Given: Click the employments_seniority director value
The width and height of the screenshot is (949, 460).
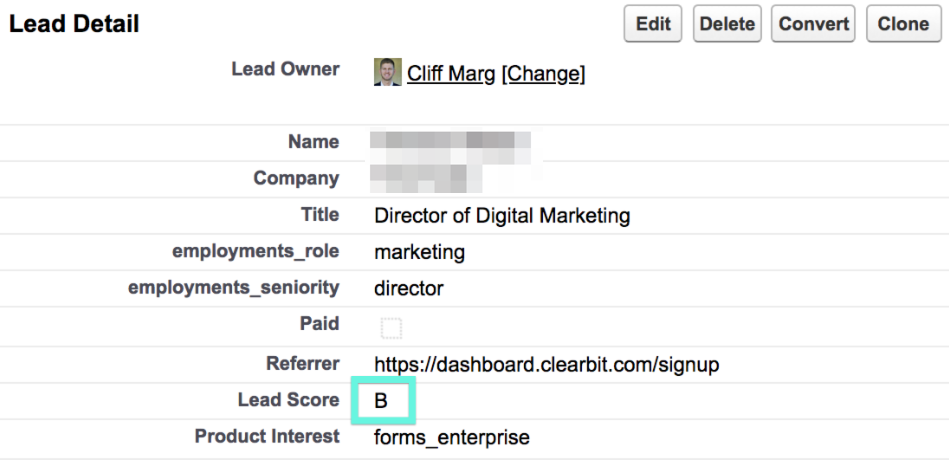Looking at the screenshot, I should pos(409,288).
